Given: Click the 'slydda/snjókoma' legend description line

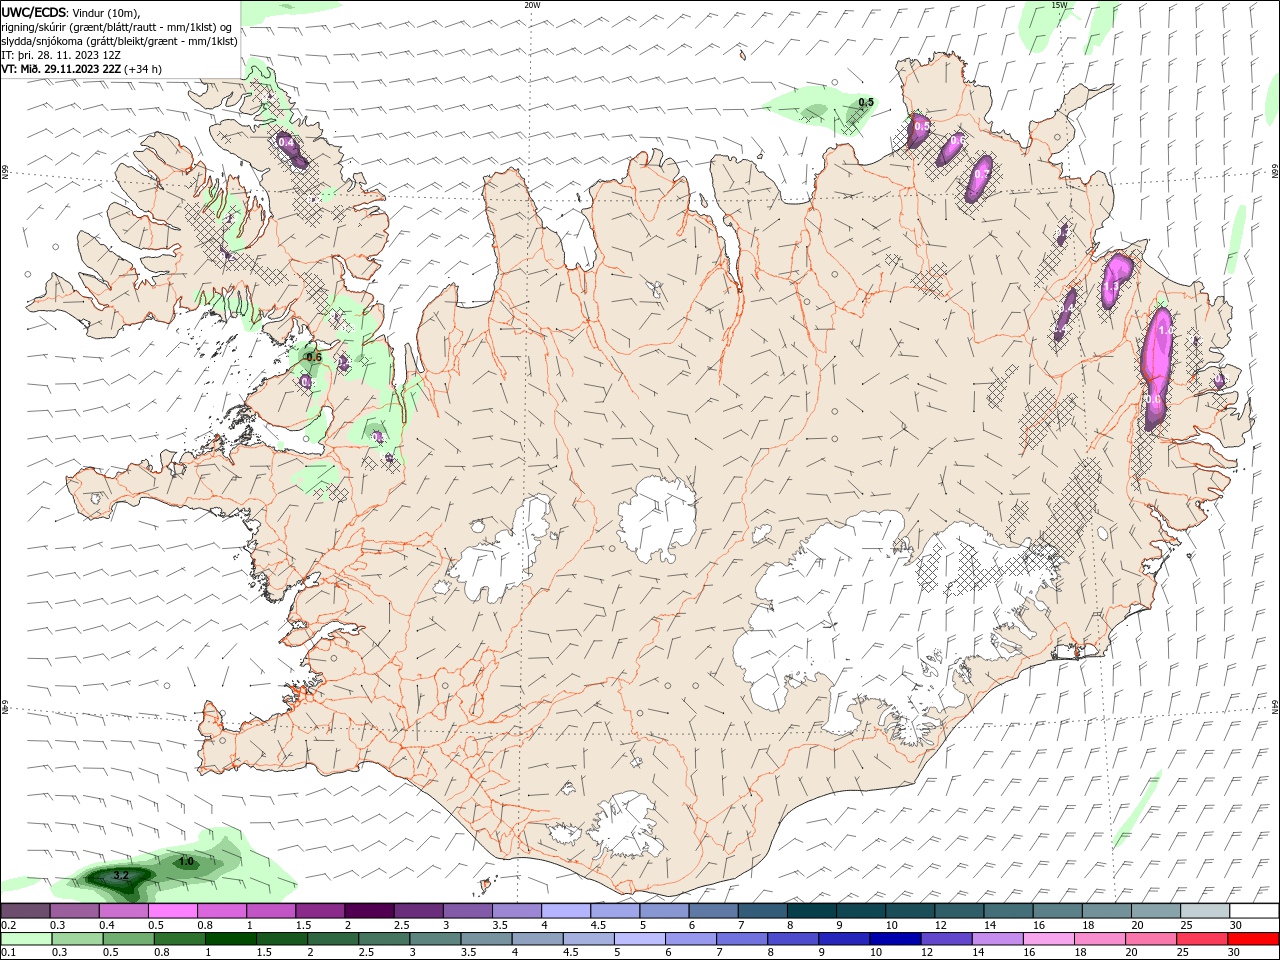Looking at the screenshot, I should [119, 41].
